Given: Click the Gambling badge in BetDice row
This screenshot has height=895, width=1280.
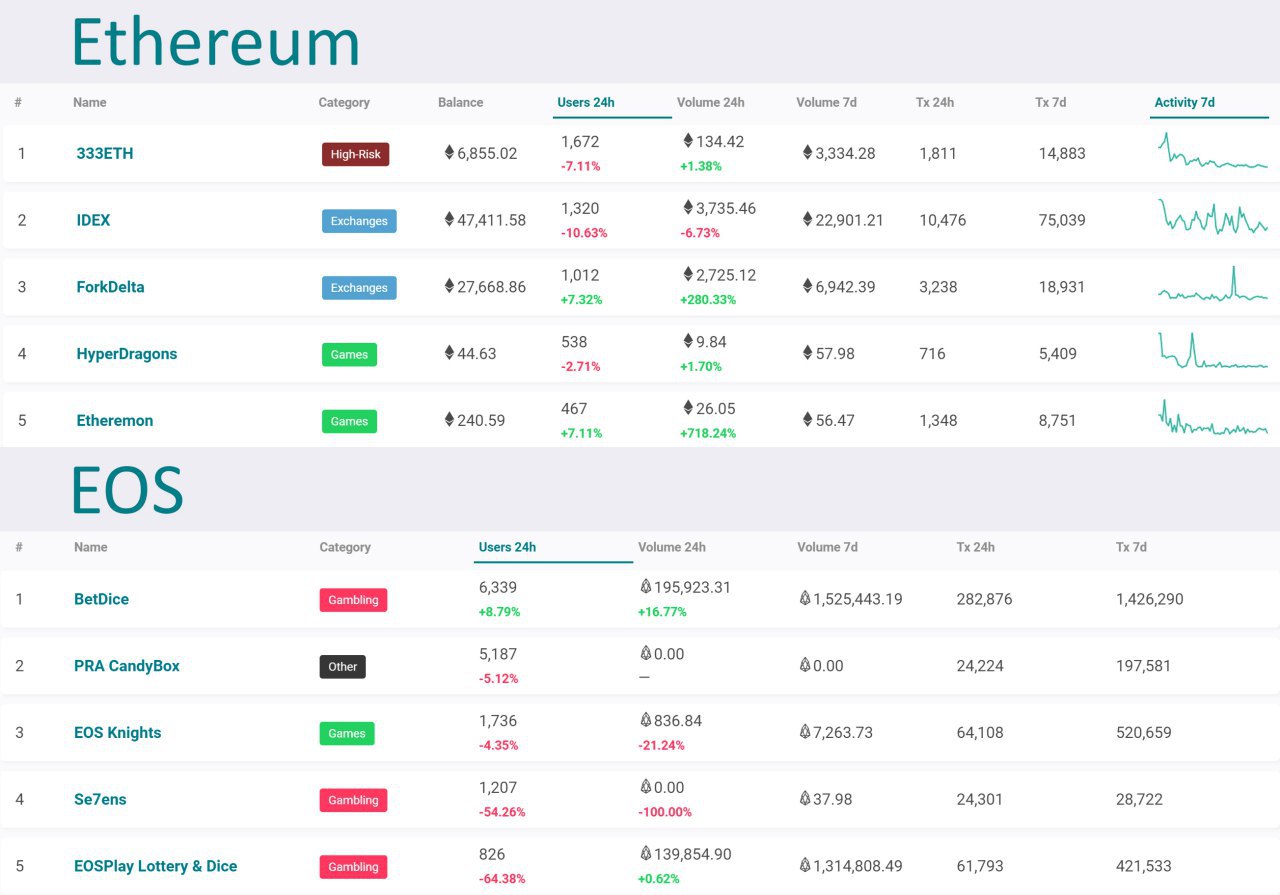Looking at the screenshot, I should (x=353, y=600).
